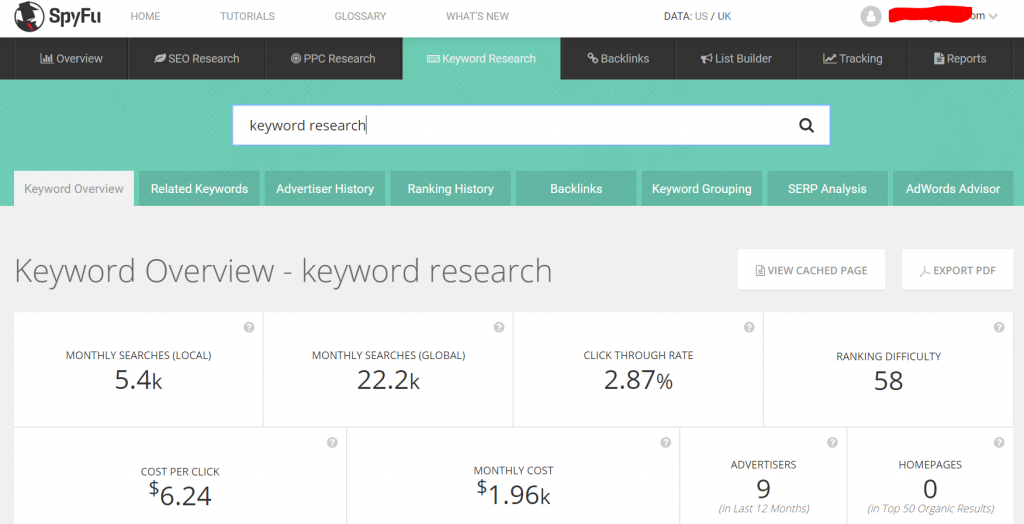
Task: Switch data region to UK
Action: coord(724,17)
